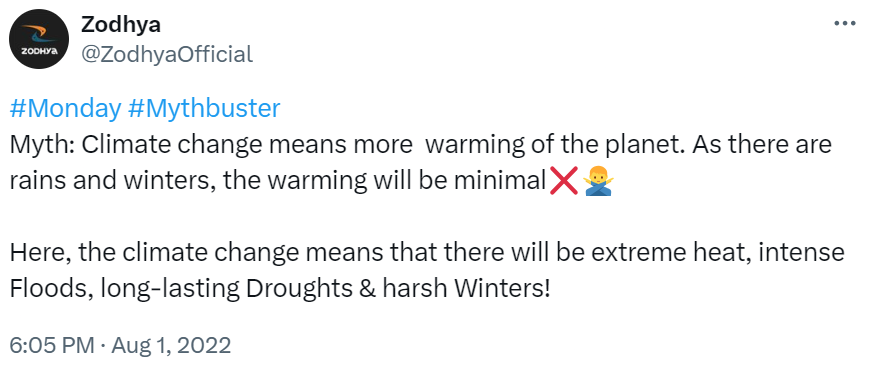Screen dimensions: 869x367
Task: Click the word Myth: in tweet
Action: pyautogui.click(x=41, y=145)
